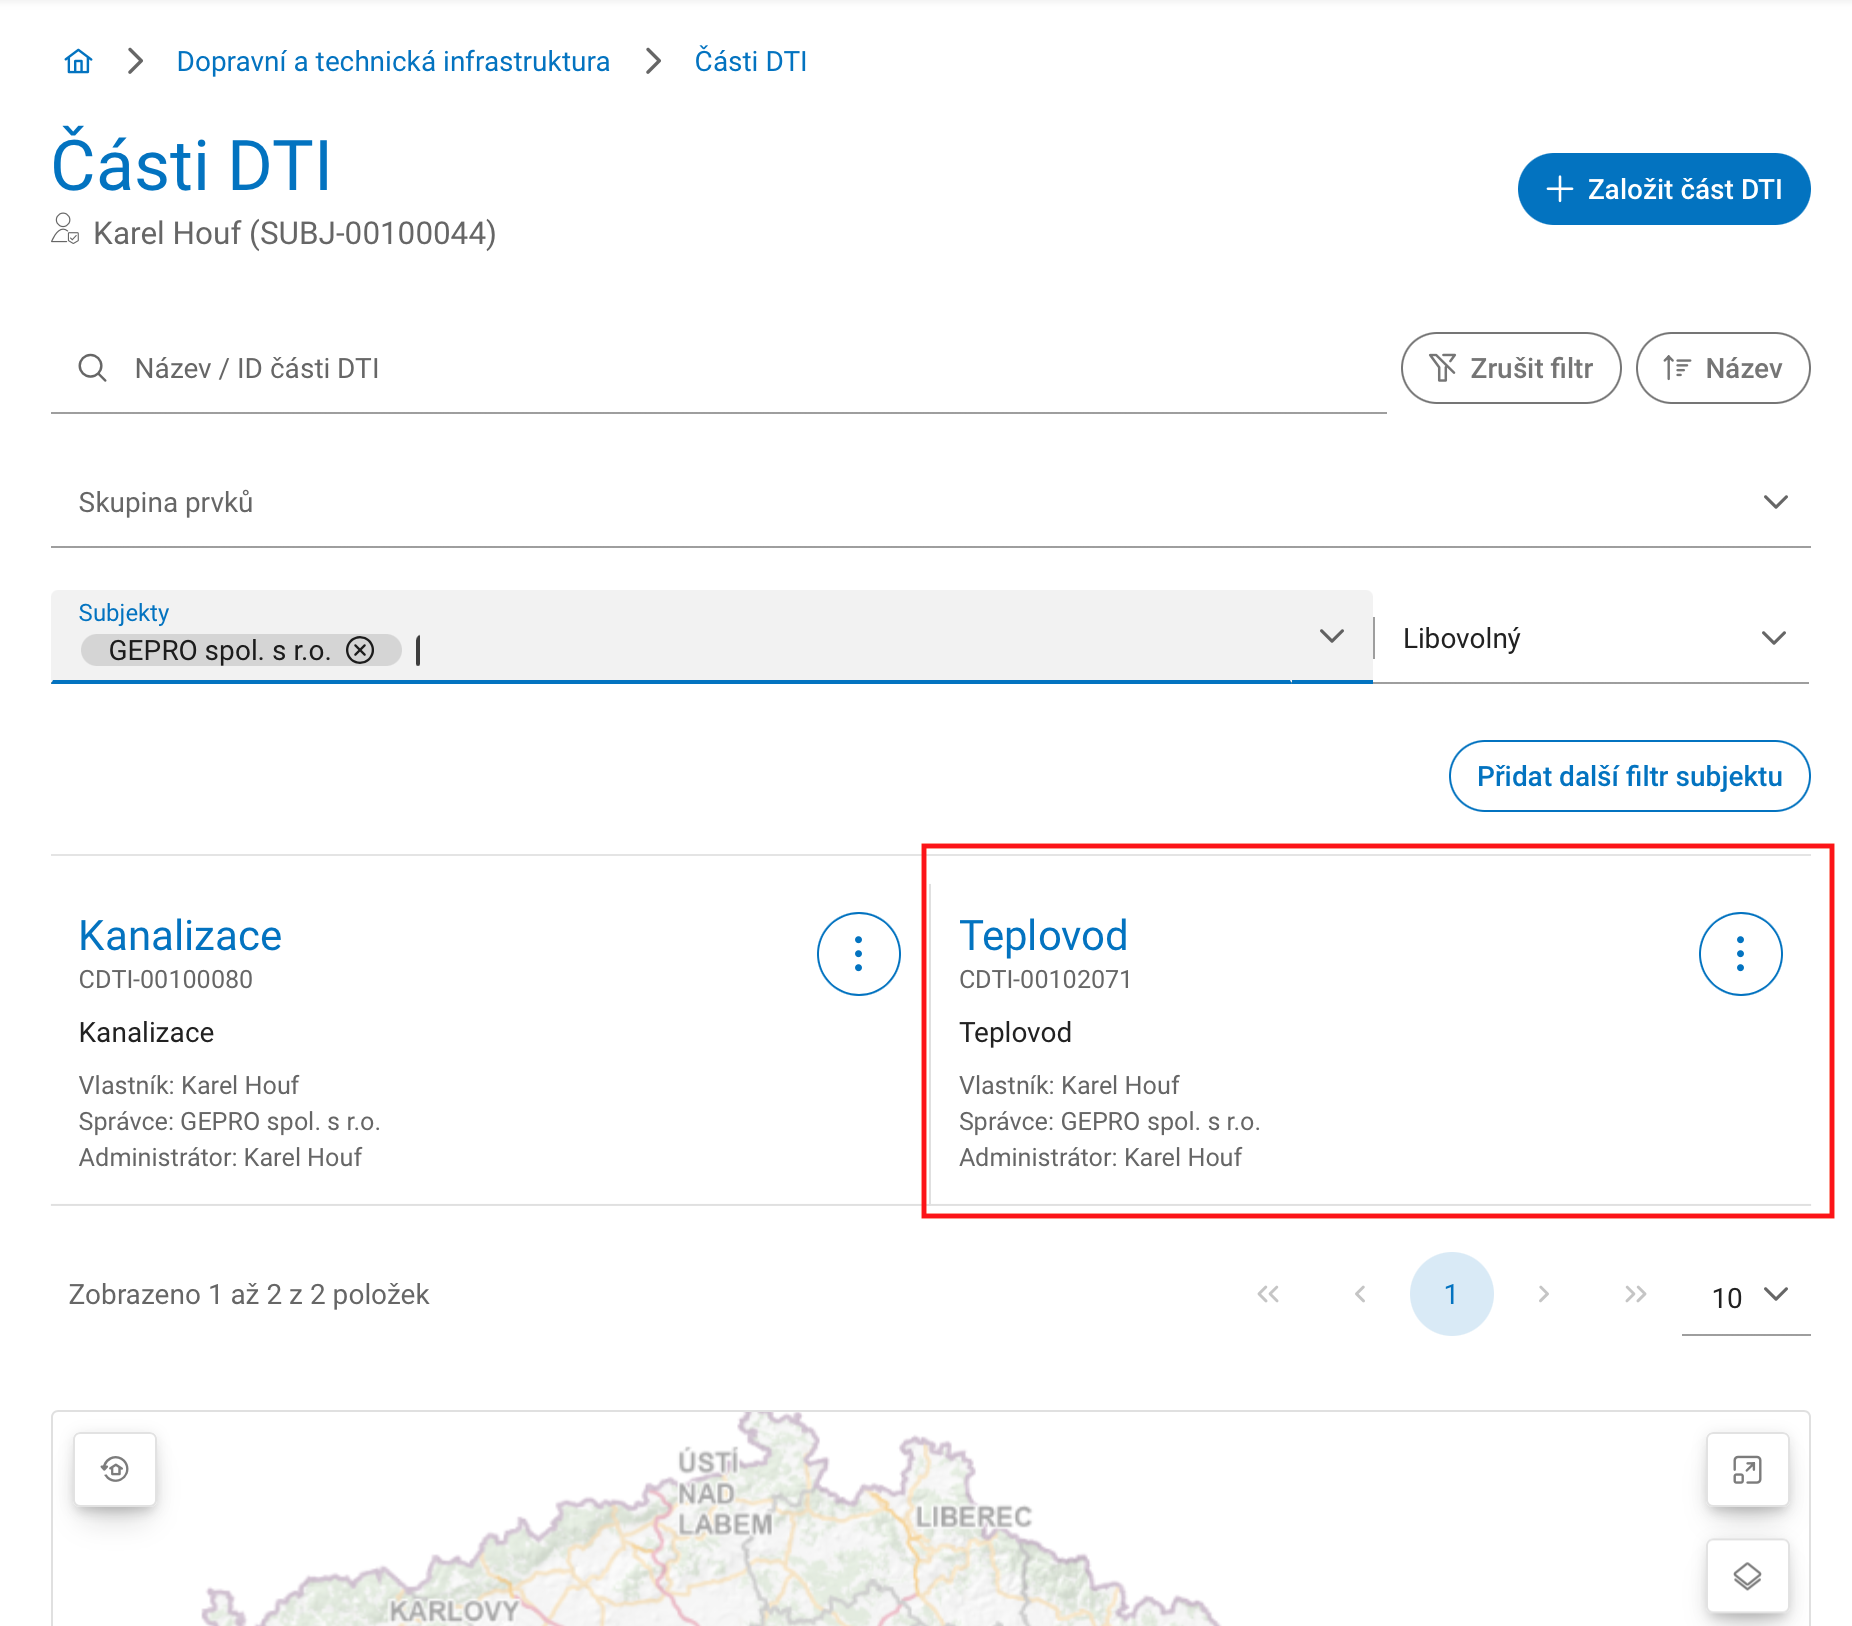Focus the Název / ID části DTI field
The height and width of the screenshot is (1626, 1852).
(718, 368)
